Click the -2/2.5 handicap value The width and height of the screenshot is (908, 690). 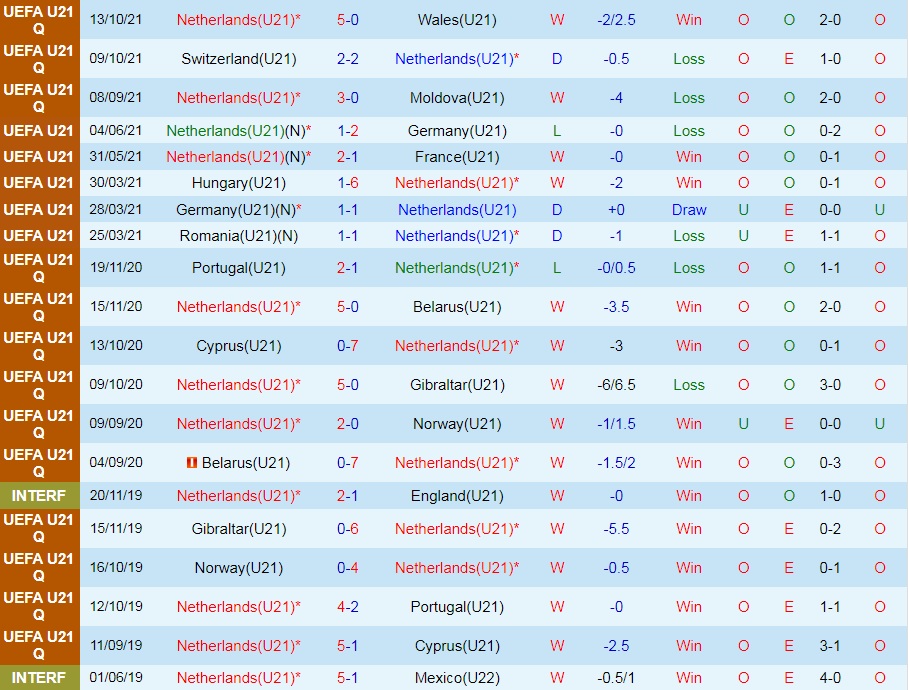pos(616,20)
